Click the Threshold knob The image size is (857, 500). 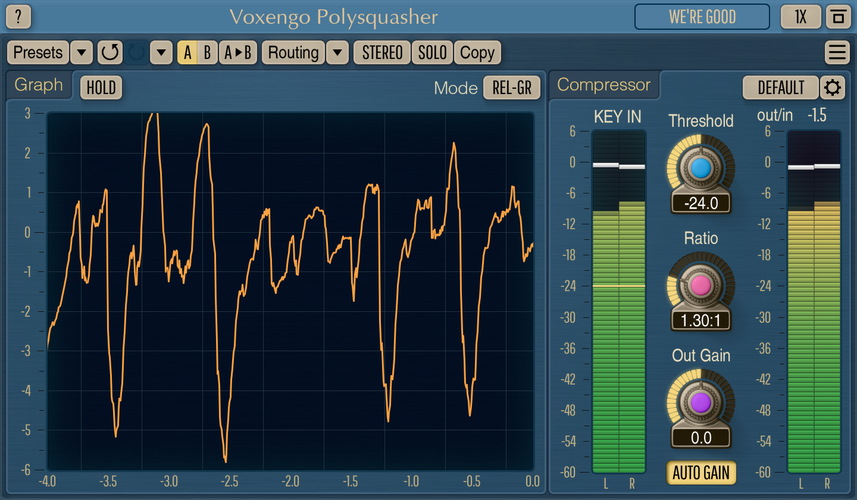pos(701,168)
